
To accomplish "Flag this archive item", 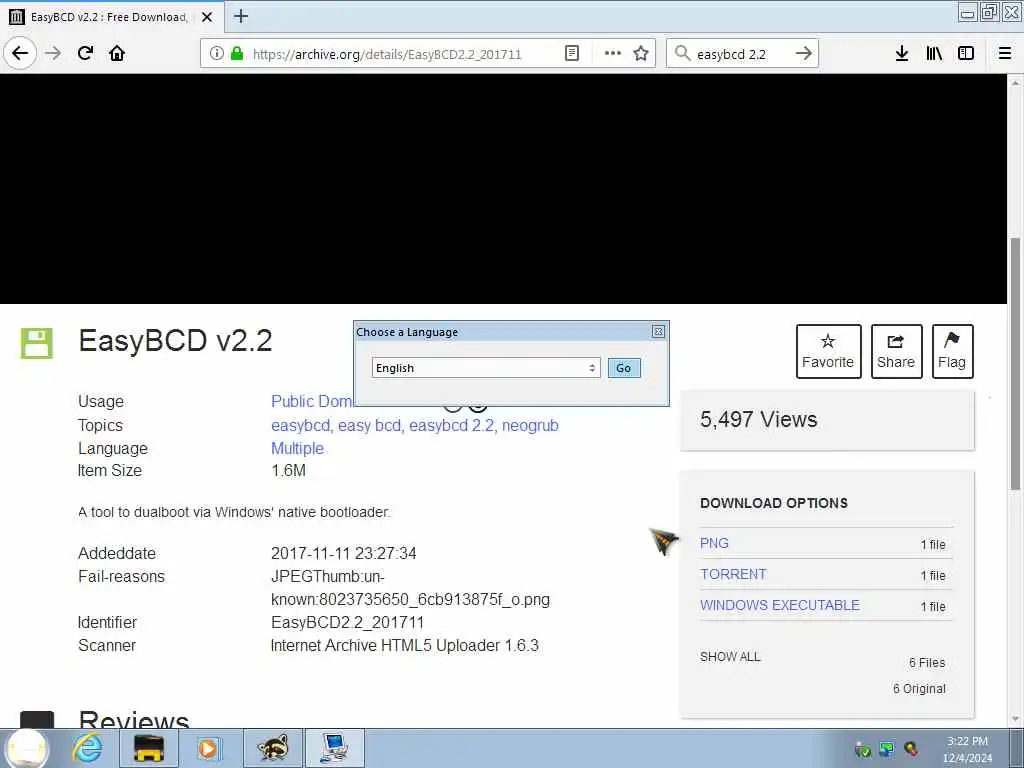I will pos(952,351).
